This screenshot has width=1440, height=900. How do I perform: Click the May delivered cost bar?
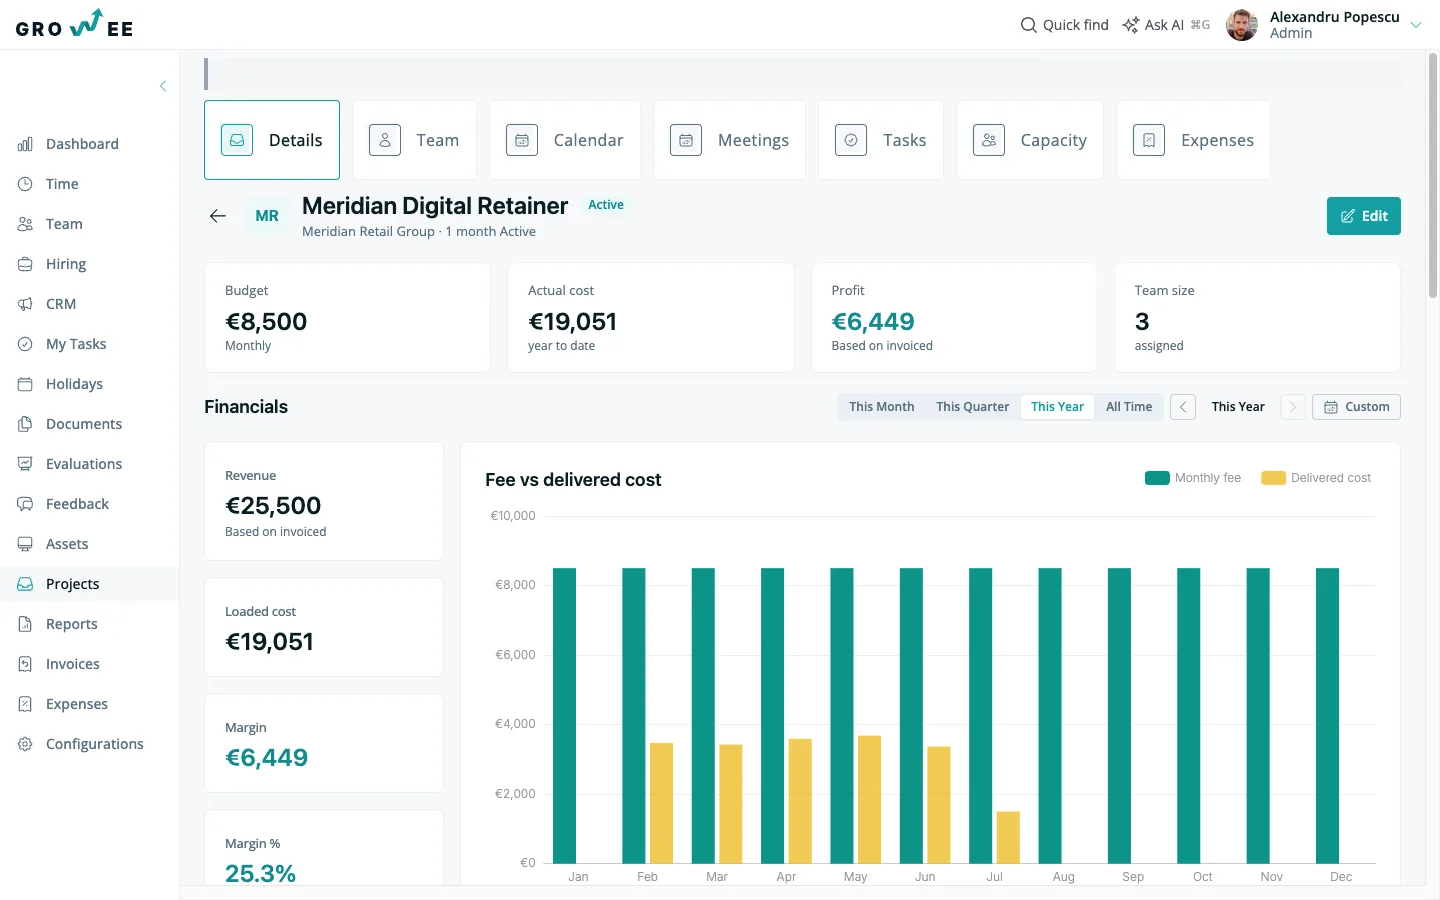point(869,799)
